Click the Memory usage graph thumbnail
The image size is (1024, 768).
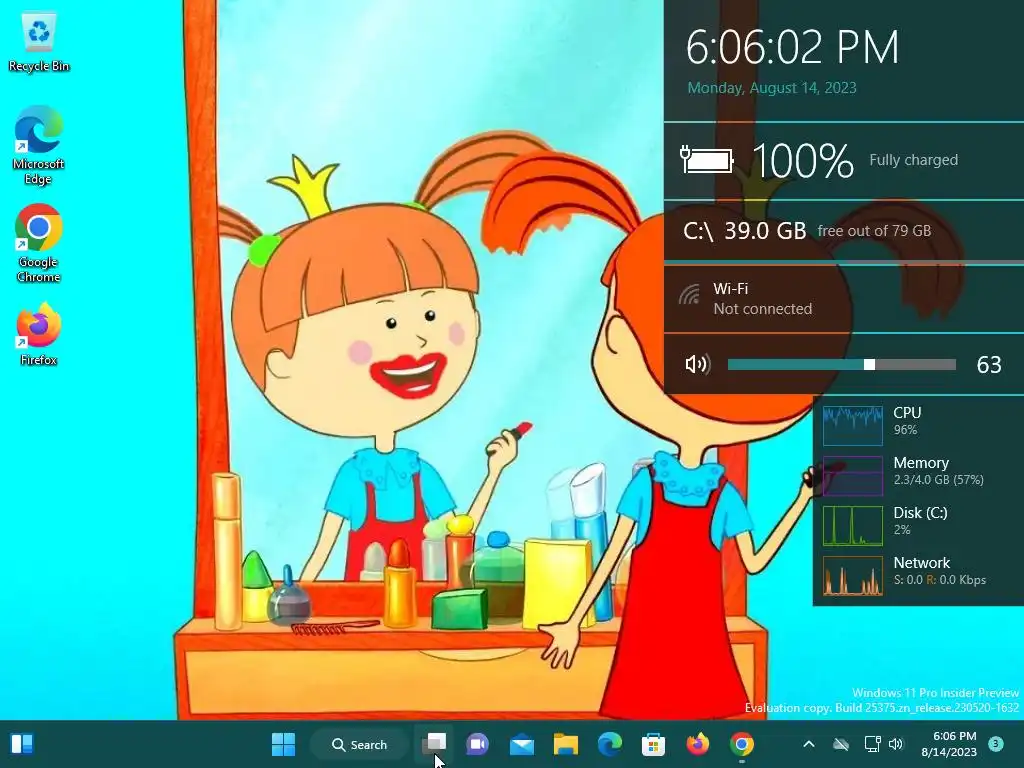pos(853,476)
